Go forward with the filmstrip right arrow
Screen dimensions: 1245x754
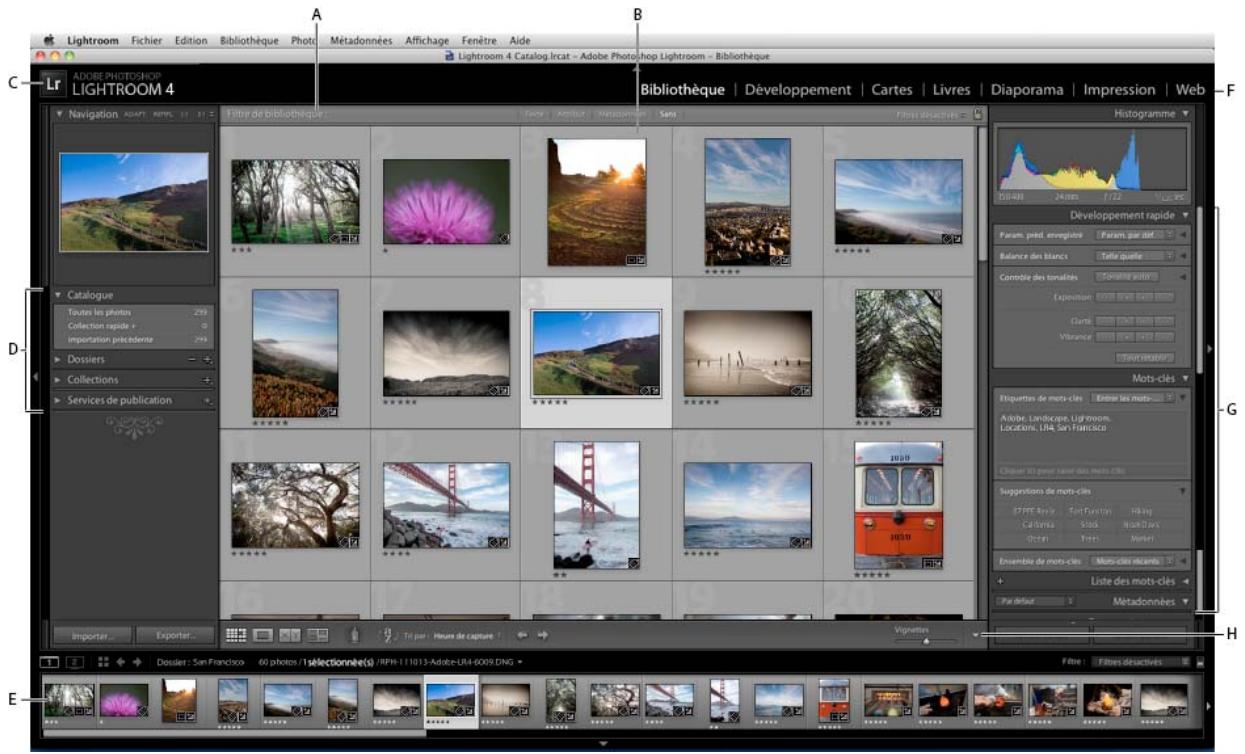point(137,662)
